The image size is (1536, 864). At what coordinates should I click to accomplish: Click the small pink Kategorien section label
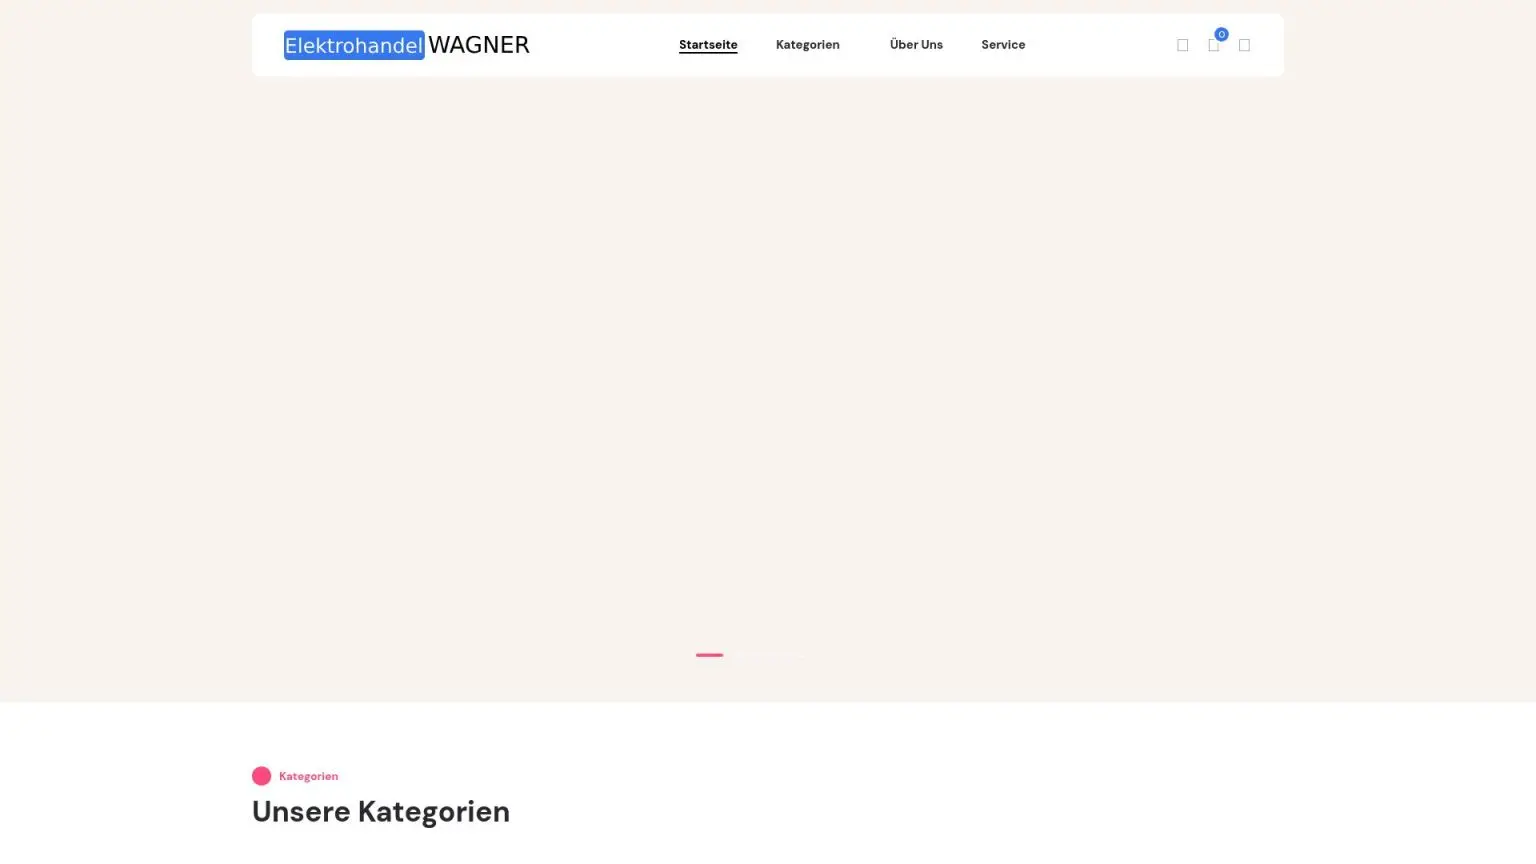click(308, 776)
